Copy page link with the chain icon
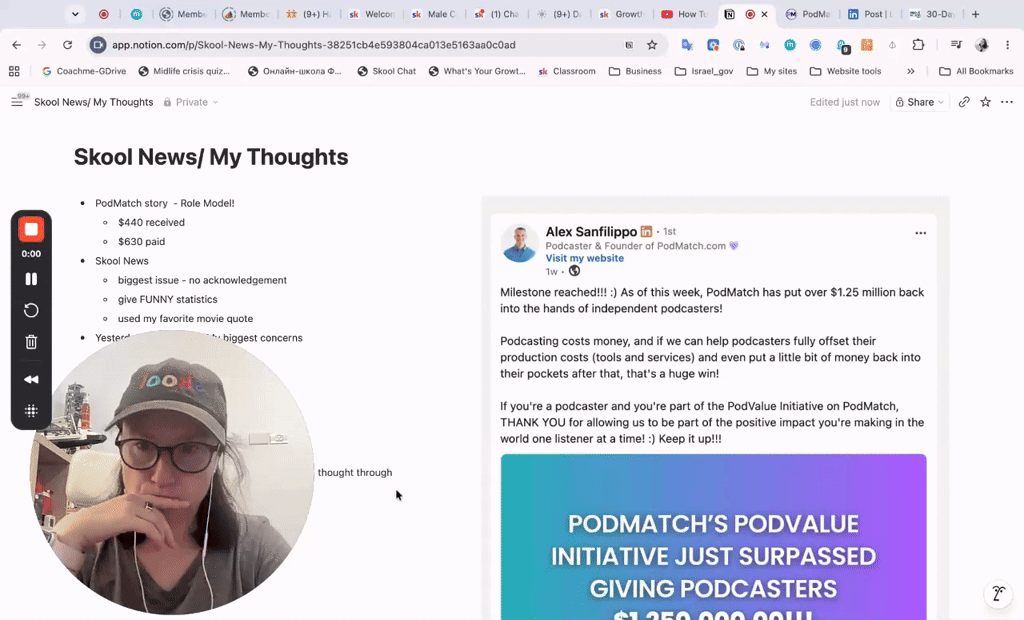The height and width of the screenshot is (620, 1024). (x=964, y=102)
